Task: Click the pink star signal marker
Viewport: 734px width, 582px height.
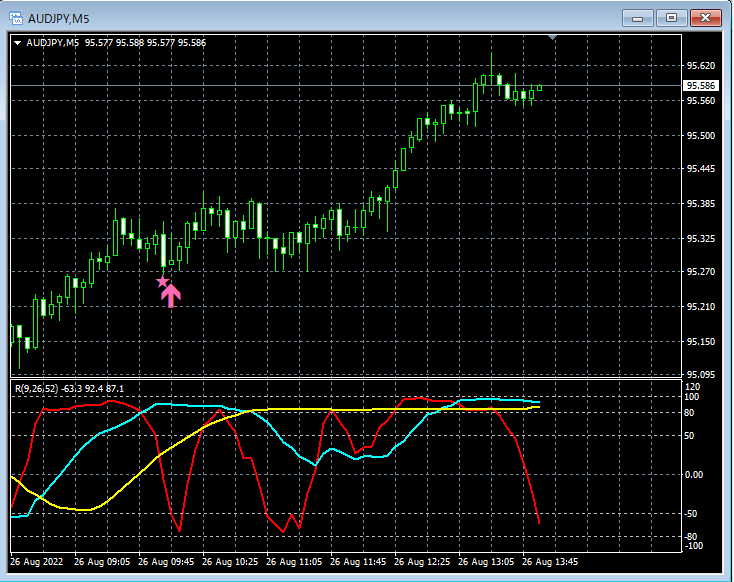Action: click(162, 281)
